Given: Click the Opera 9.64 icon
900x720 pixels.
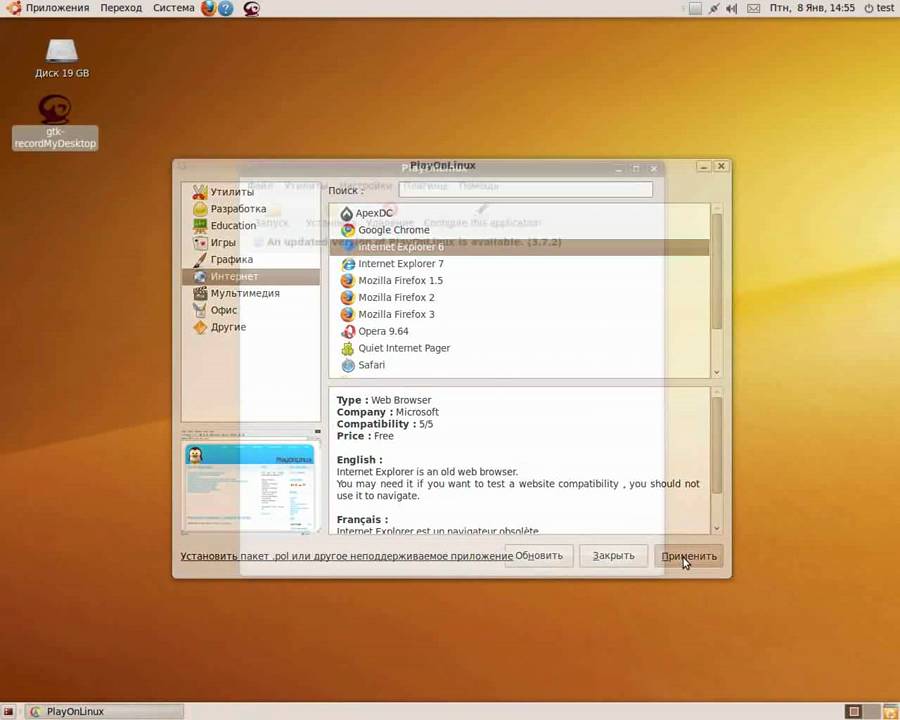Looking at the screenshot, I should point(348,331).
